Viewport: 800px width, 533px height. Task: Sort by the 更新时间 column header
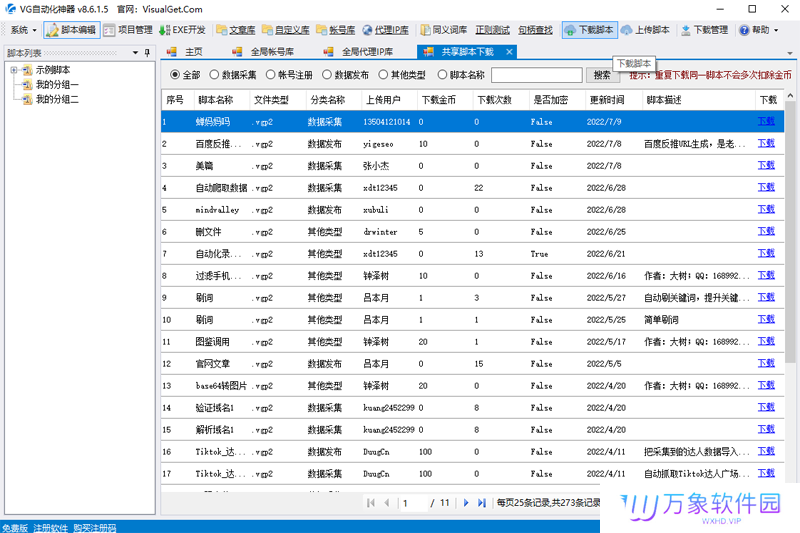click(x=613, y=100)
